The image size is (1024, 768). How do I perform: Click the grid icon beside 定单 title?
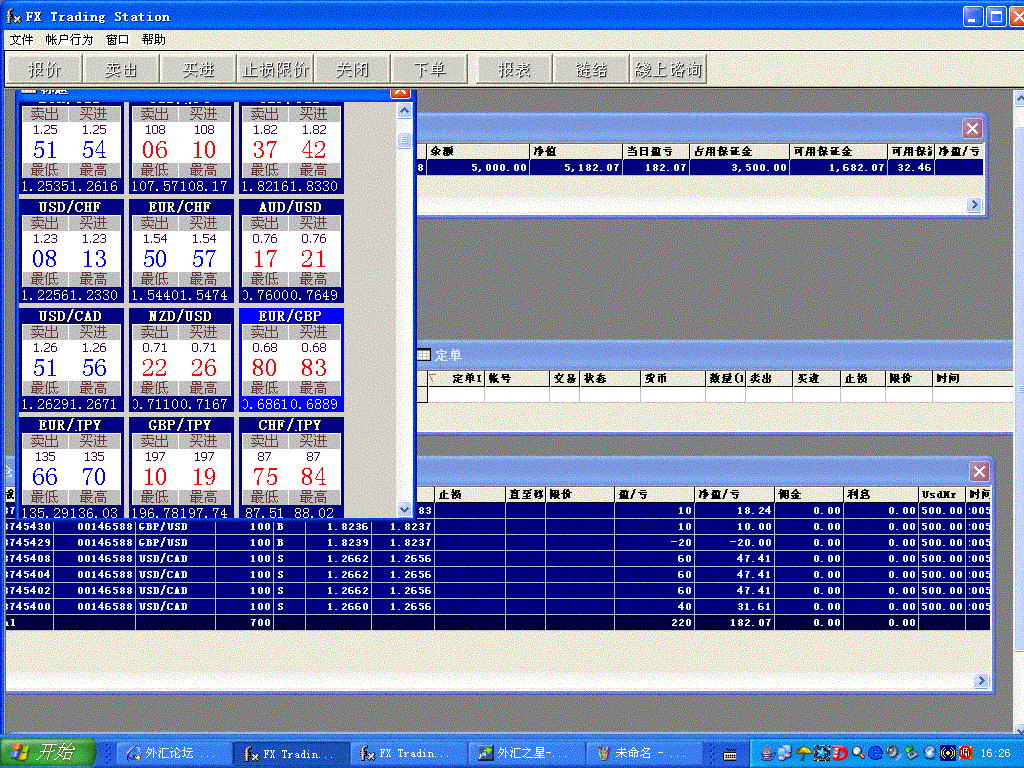coord(423,355)
